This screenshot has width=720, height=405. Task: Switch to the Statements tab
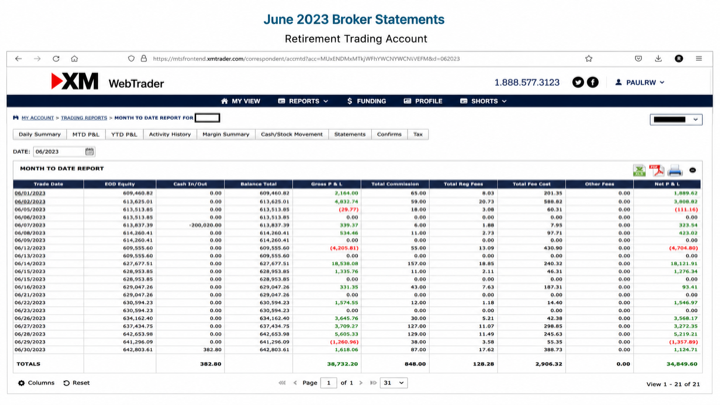pos(350,135)
